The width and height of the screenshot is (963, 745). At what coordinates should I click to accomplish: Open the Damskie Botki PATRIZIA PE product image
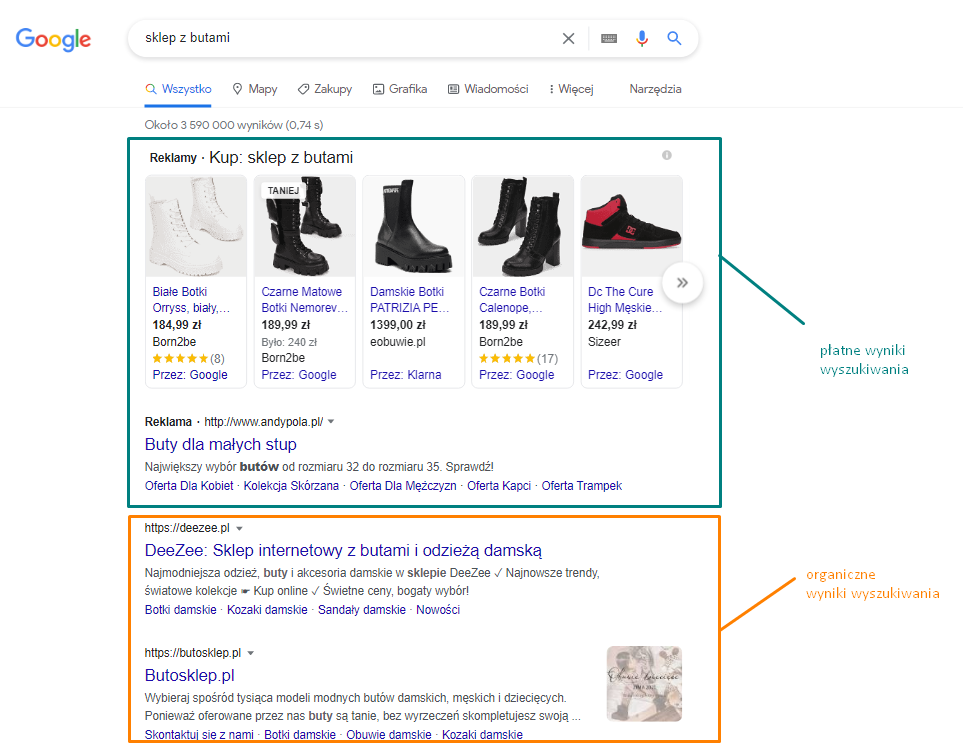tap(413, 226)
